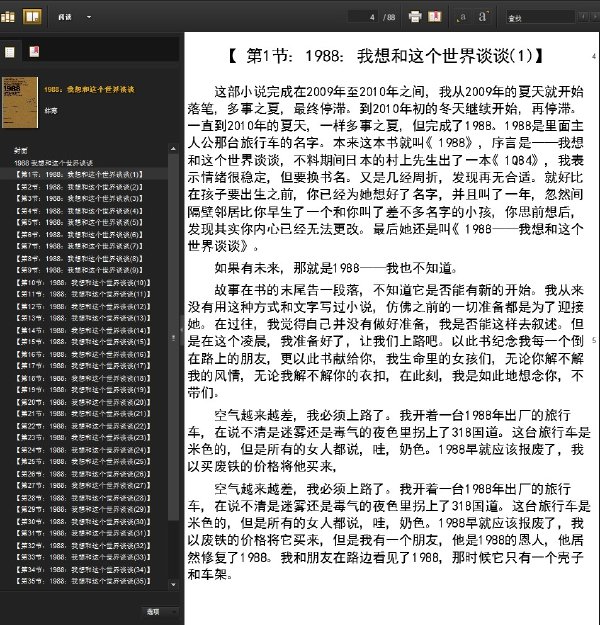Collapse the sidebar with the panel divider handle

[x=181, y=330]
